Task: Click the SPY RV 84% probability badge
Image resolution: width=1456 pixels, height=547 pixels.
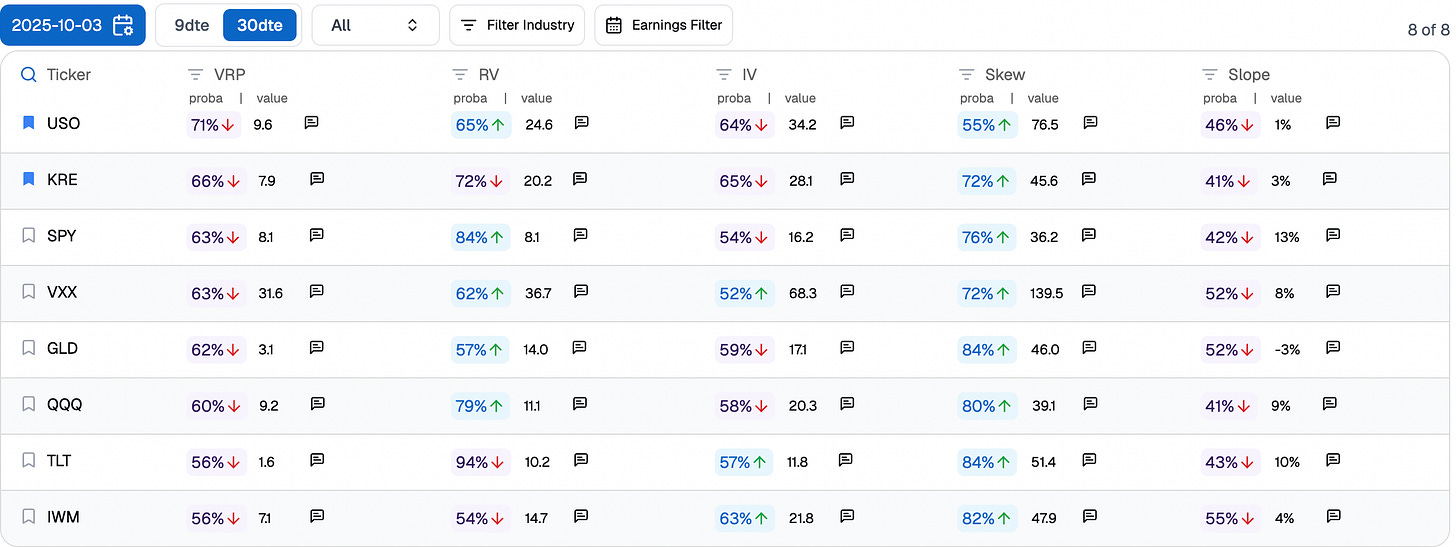Action: click(480, 238)
